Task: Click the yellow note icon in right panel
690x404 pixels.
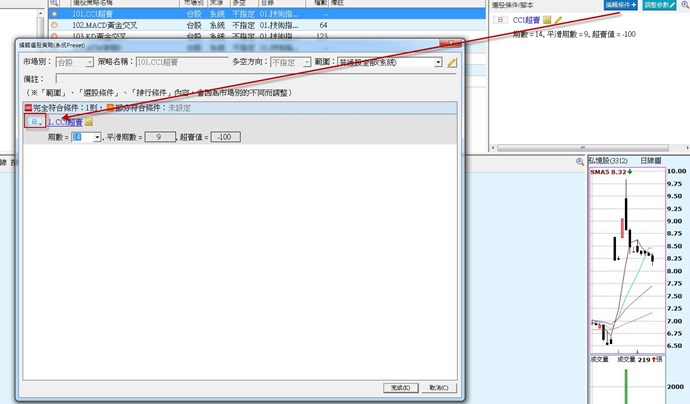Action: [x=547, y=20]
